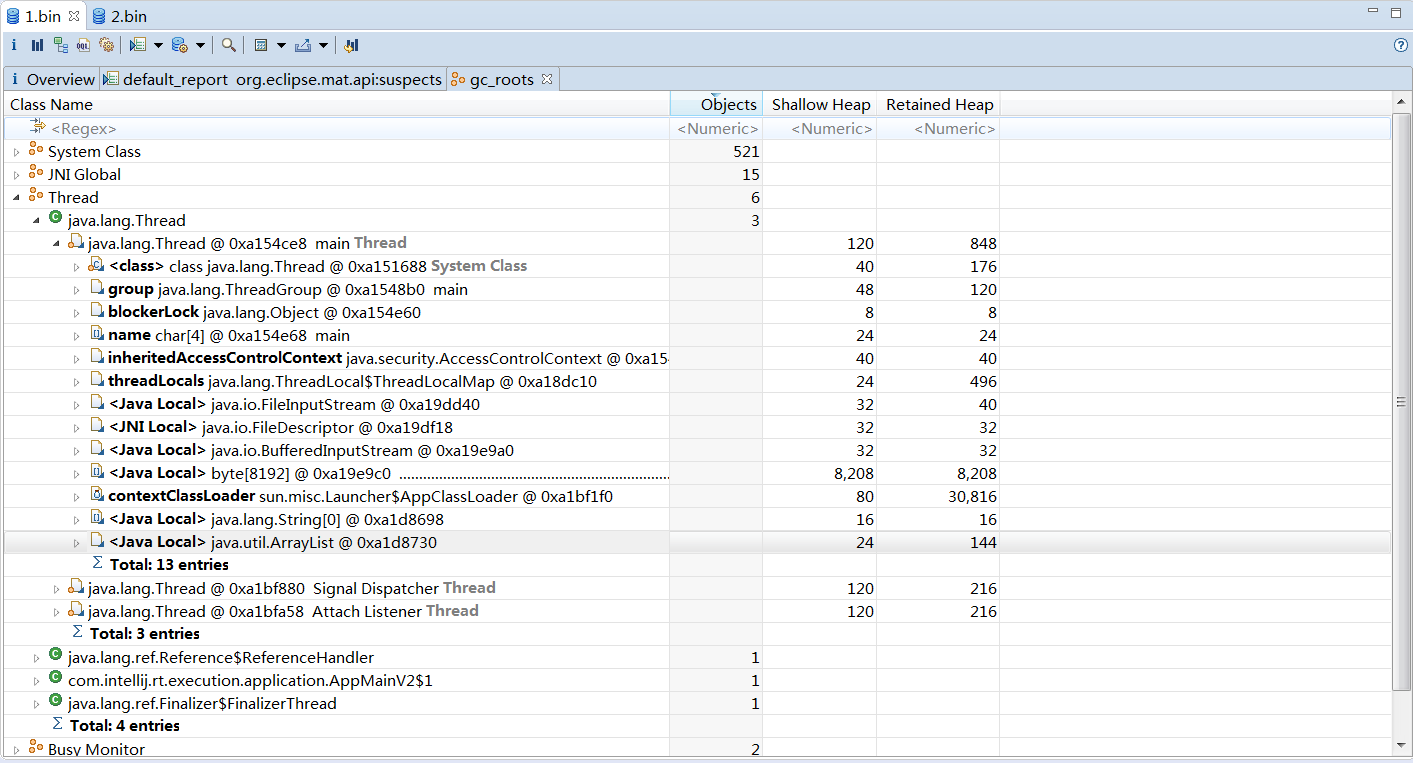Click icon of group ThreadGroup row

(x=97, y=288)
